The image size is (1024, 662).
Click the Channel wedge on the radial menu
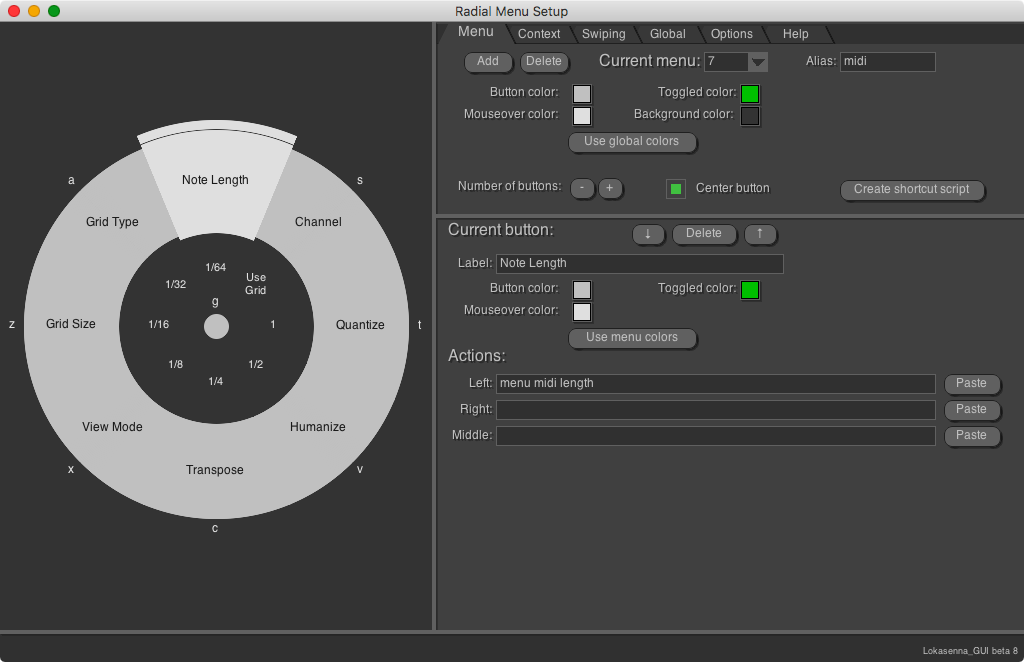(317, 221)
